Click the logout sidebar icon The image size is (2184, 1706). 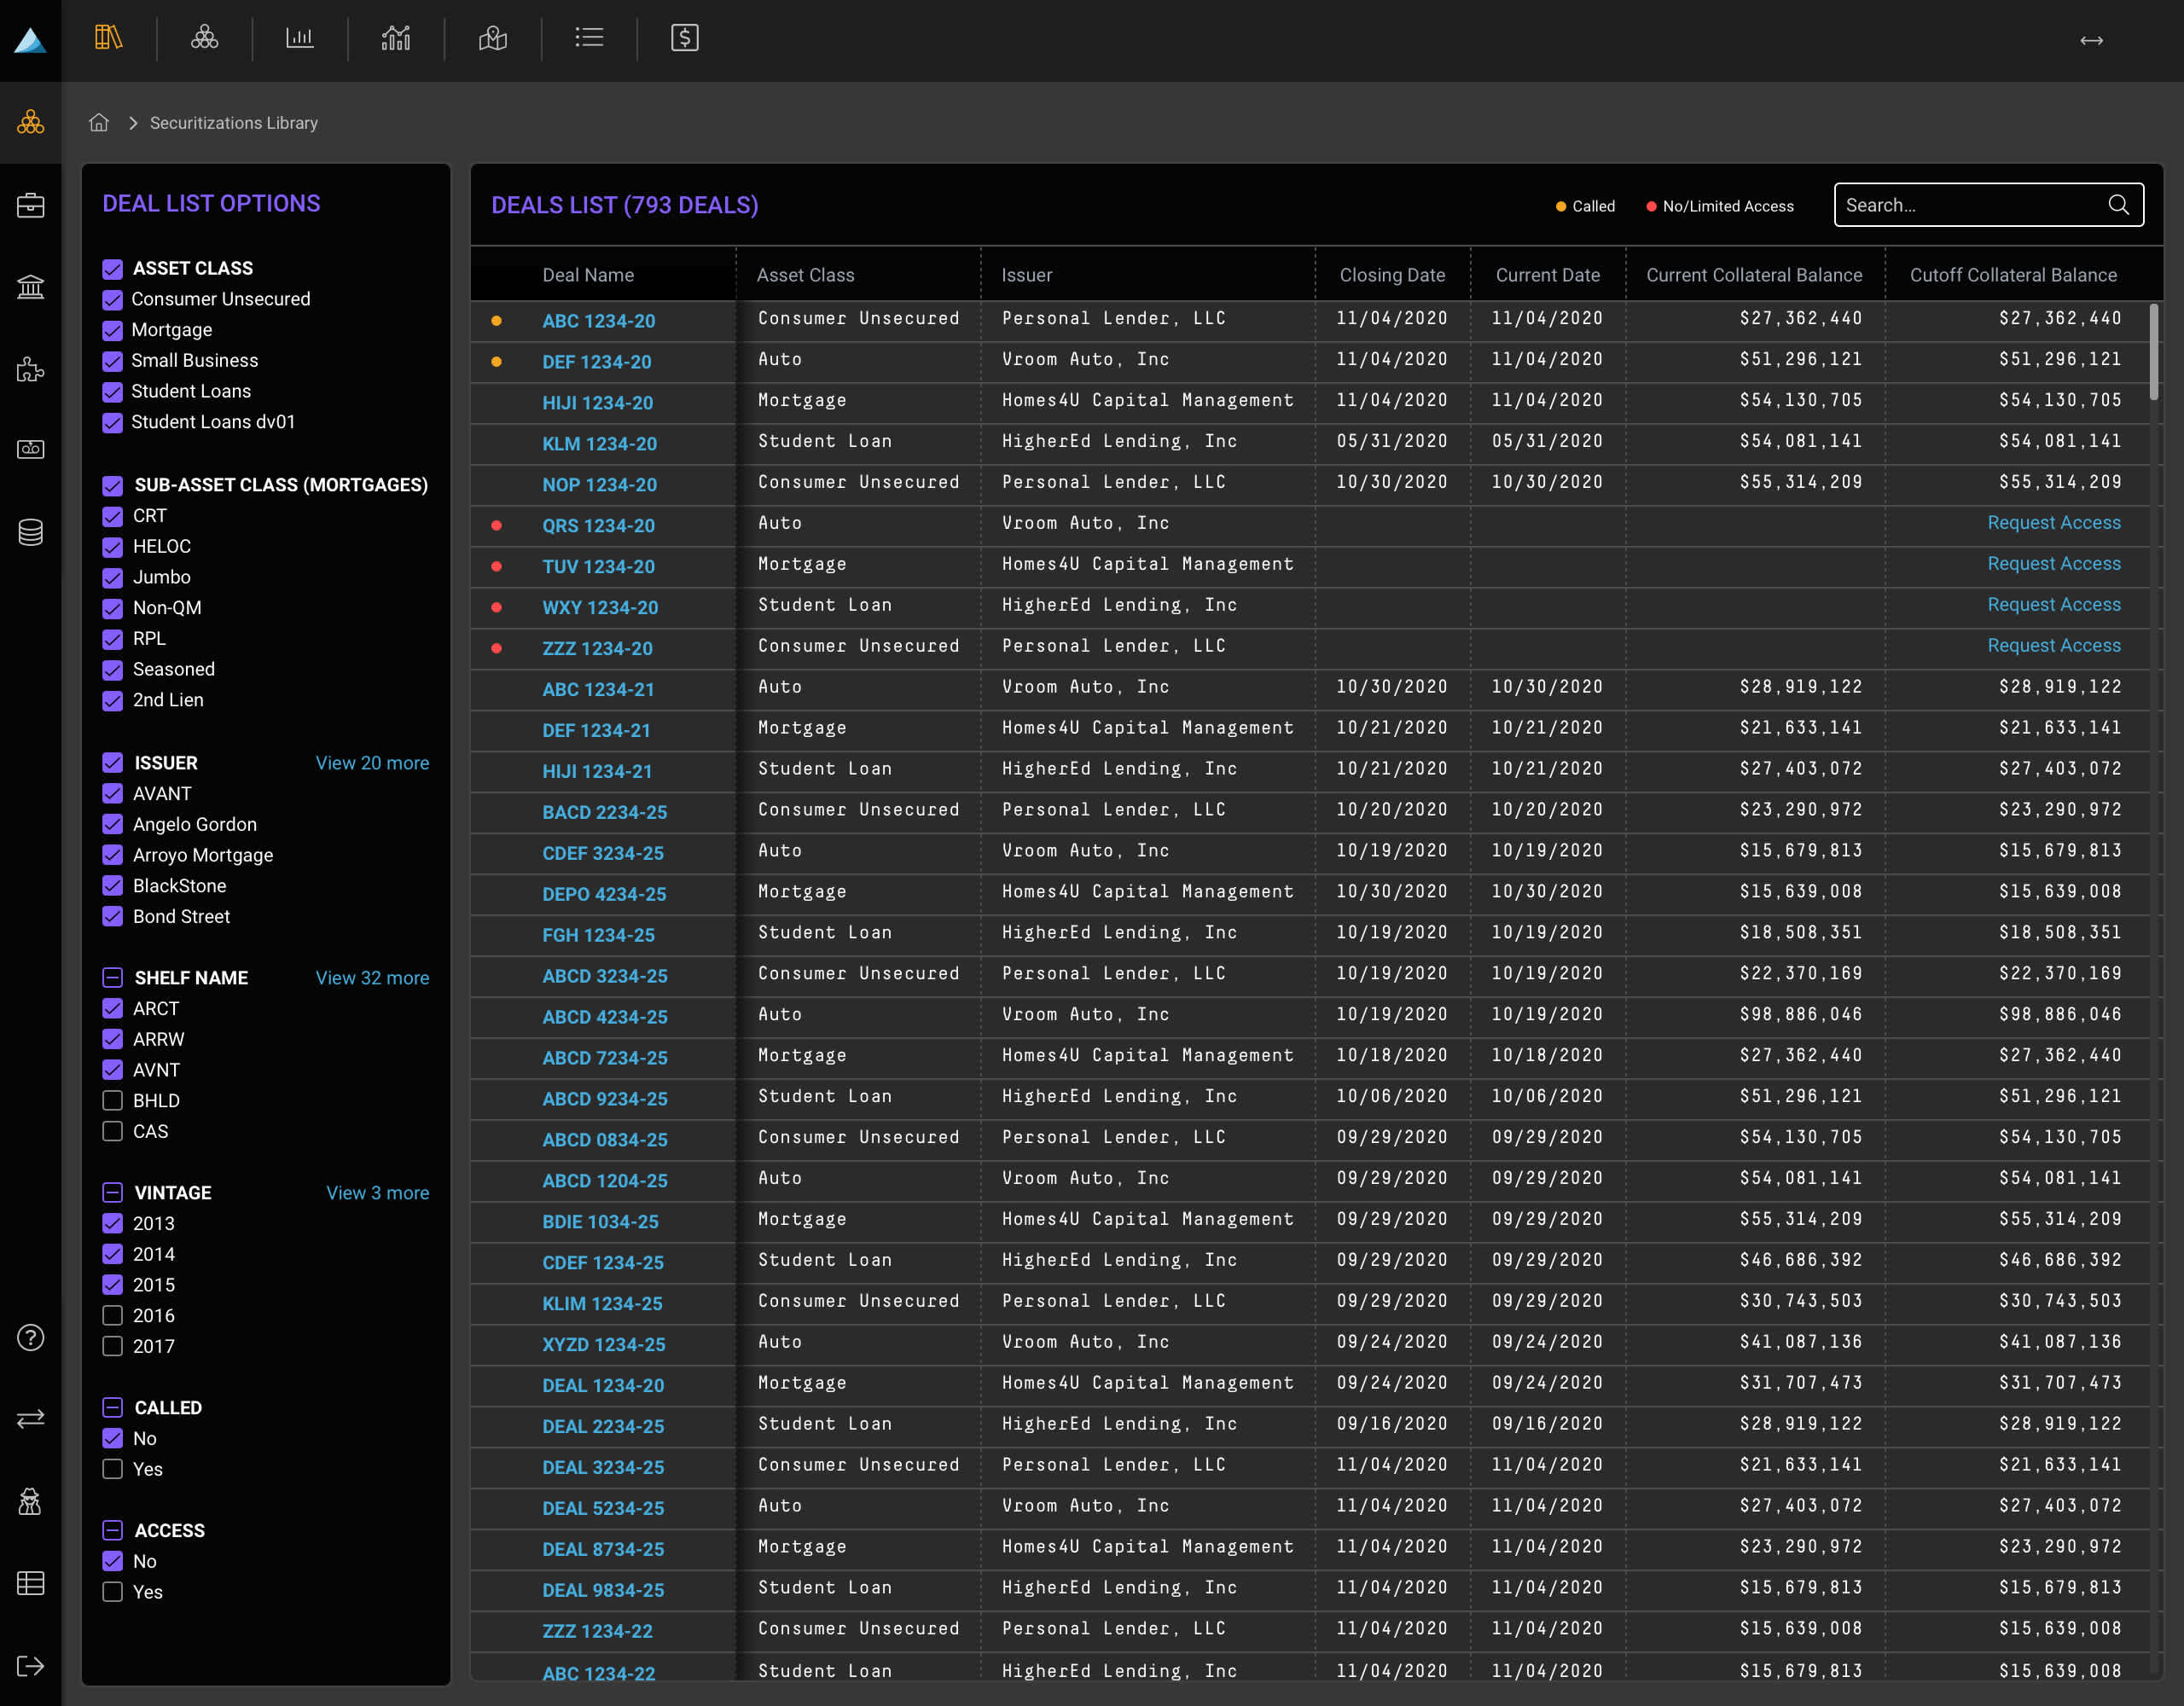click(x=30, y=1666)
